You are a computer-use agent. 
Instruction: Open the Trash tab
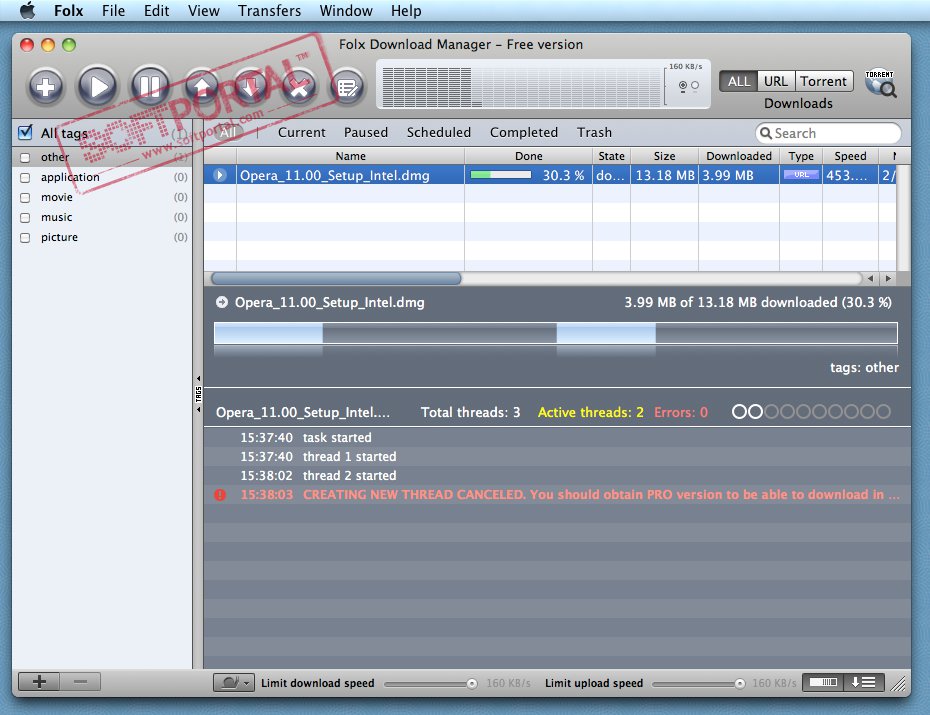[x=594, y=132]
